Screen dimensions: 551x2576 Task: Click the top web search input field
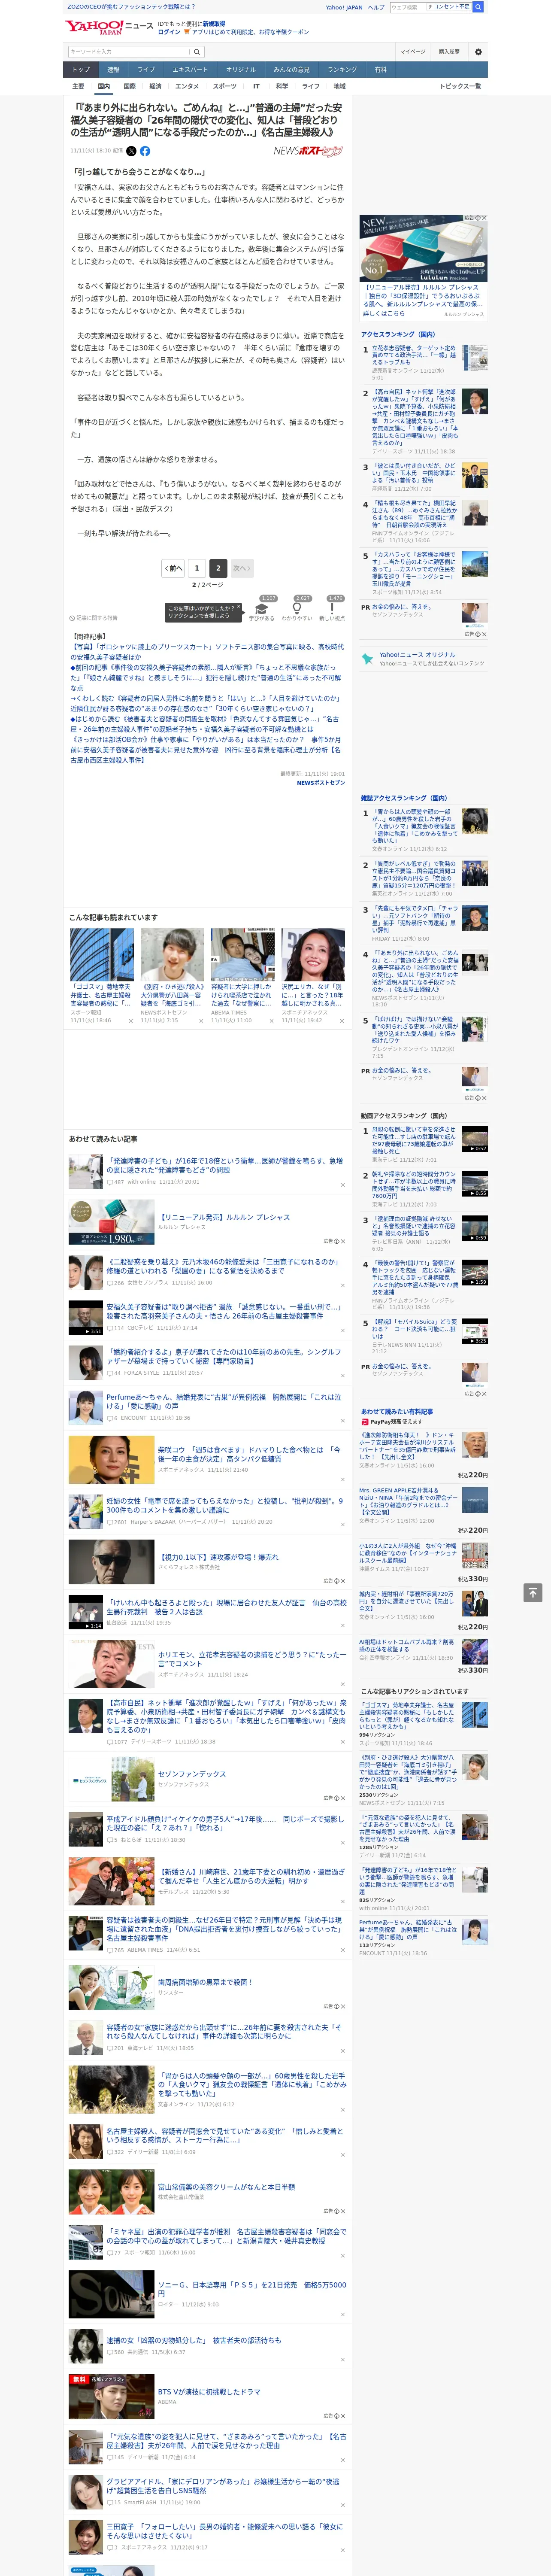408,7
